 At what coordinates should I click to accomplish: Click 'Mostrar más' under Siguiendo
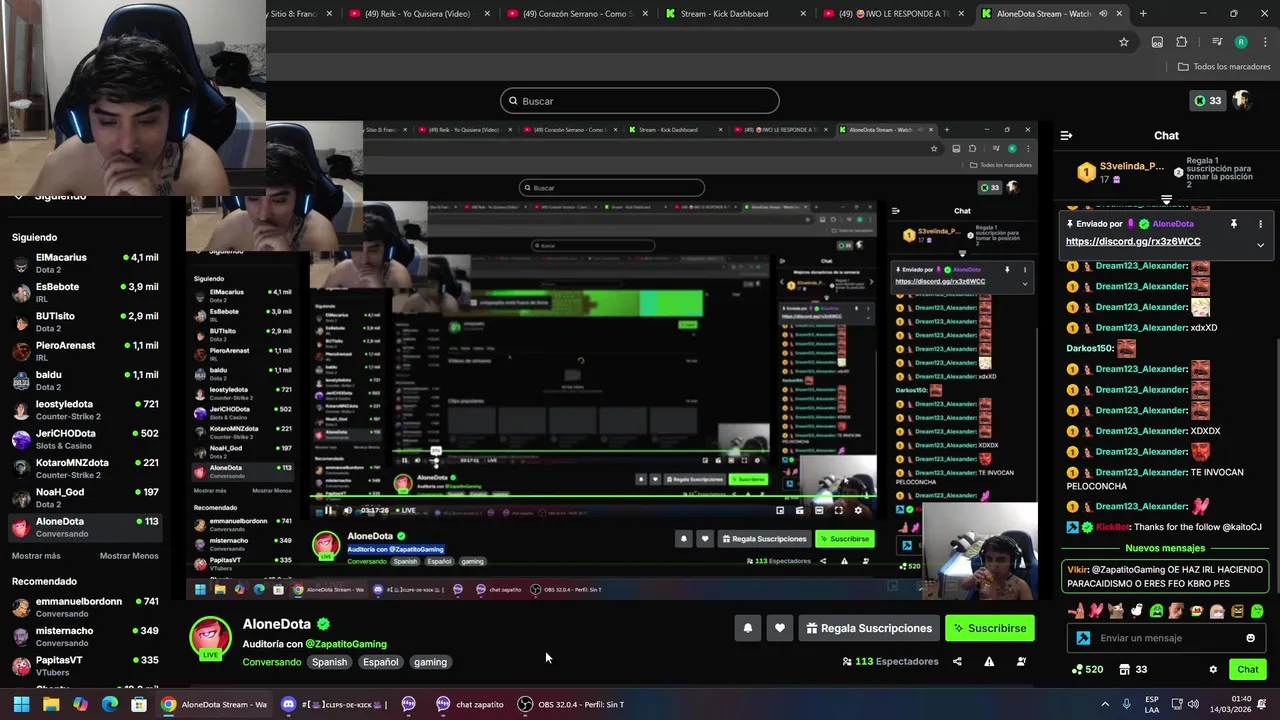[36, 556]
